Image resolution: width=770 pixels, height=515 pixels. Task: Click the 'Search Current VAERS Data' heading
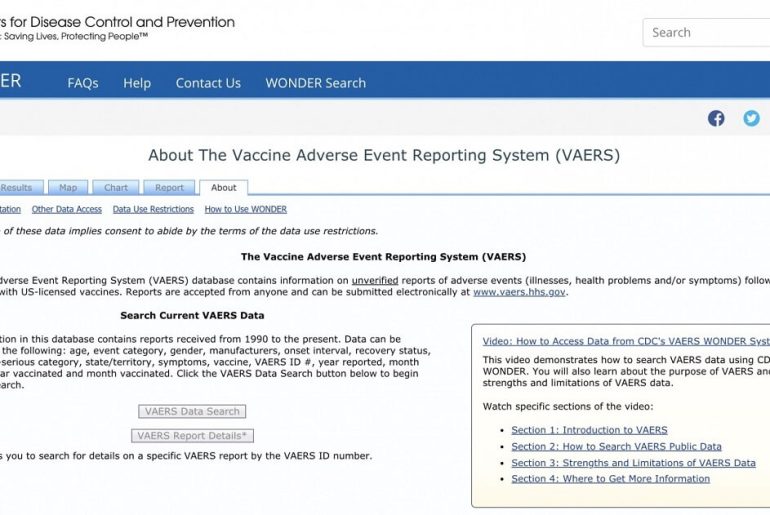point(192,316)
